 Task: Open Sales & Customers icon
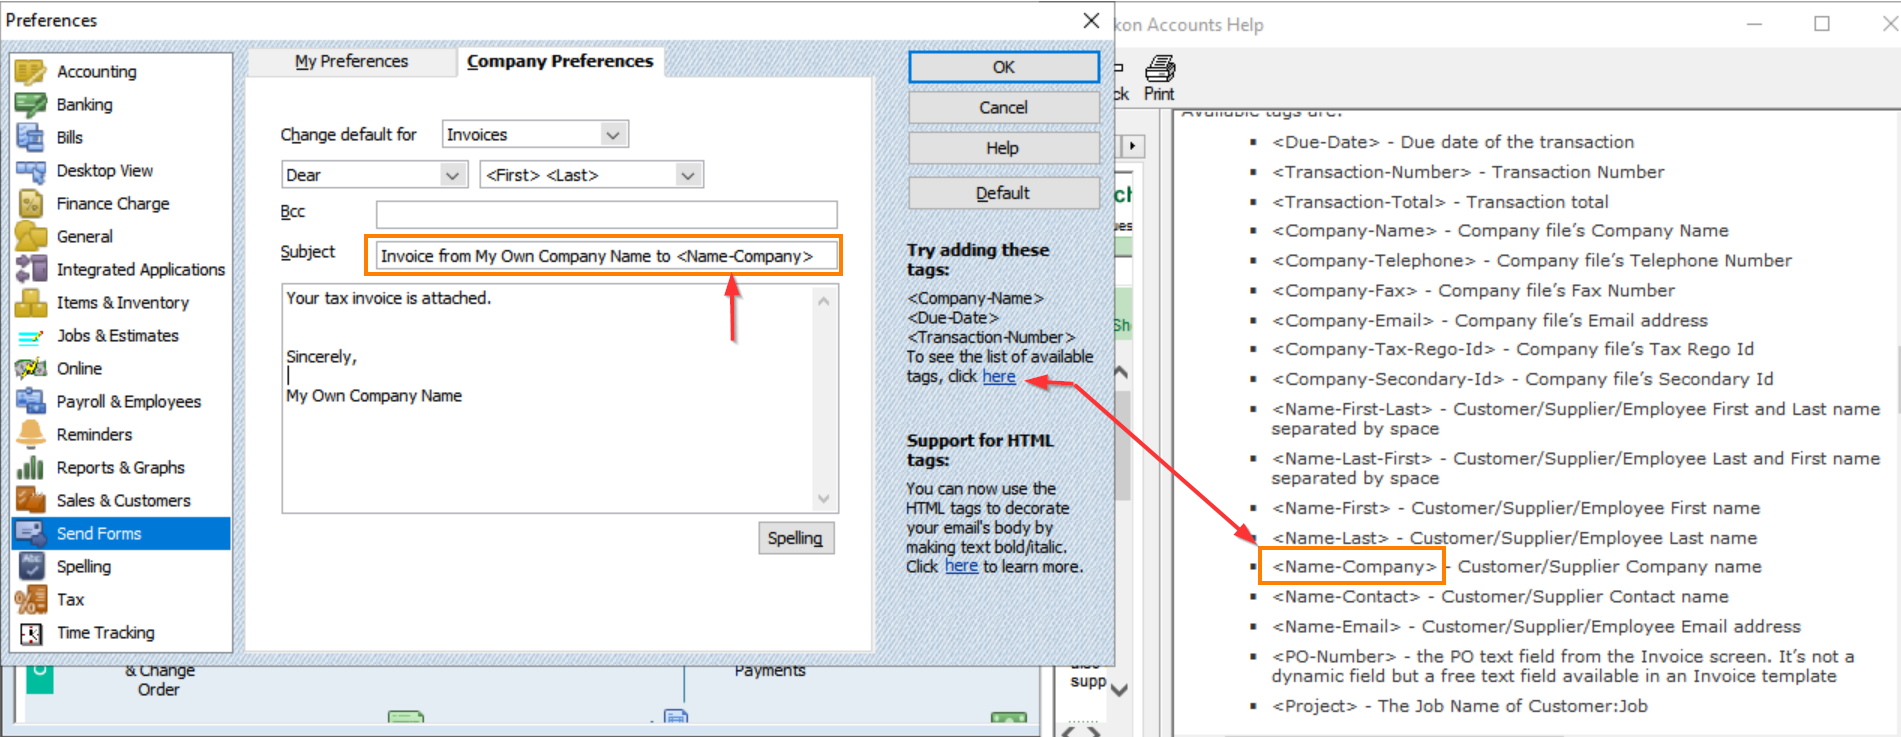31,500
